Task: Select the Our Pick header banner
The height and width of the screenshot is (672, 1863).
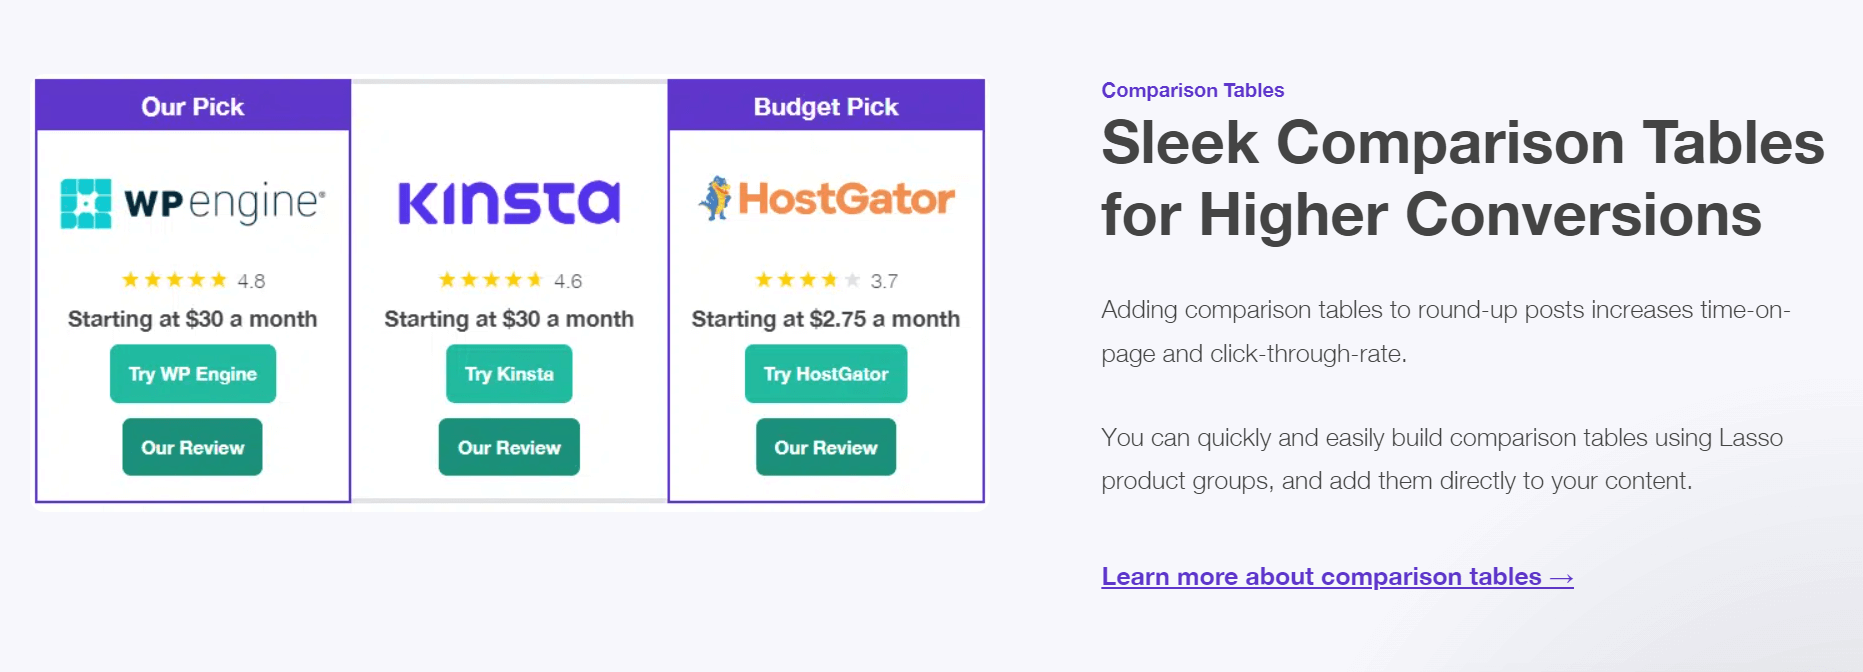Action: 193,106
